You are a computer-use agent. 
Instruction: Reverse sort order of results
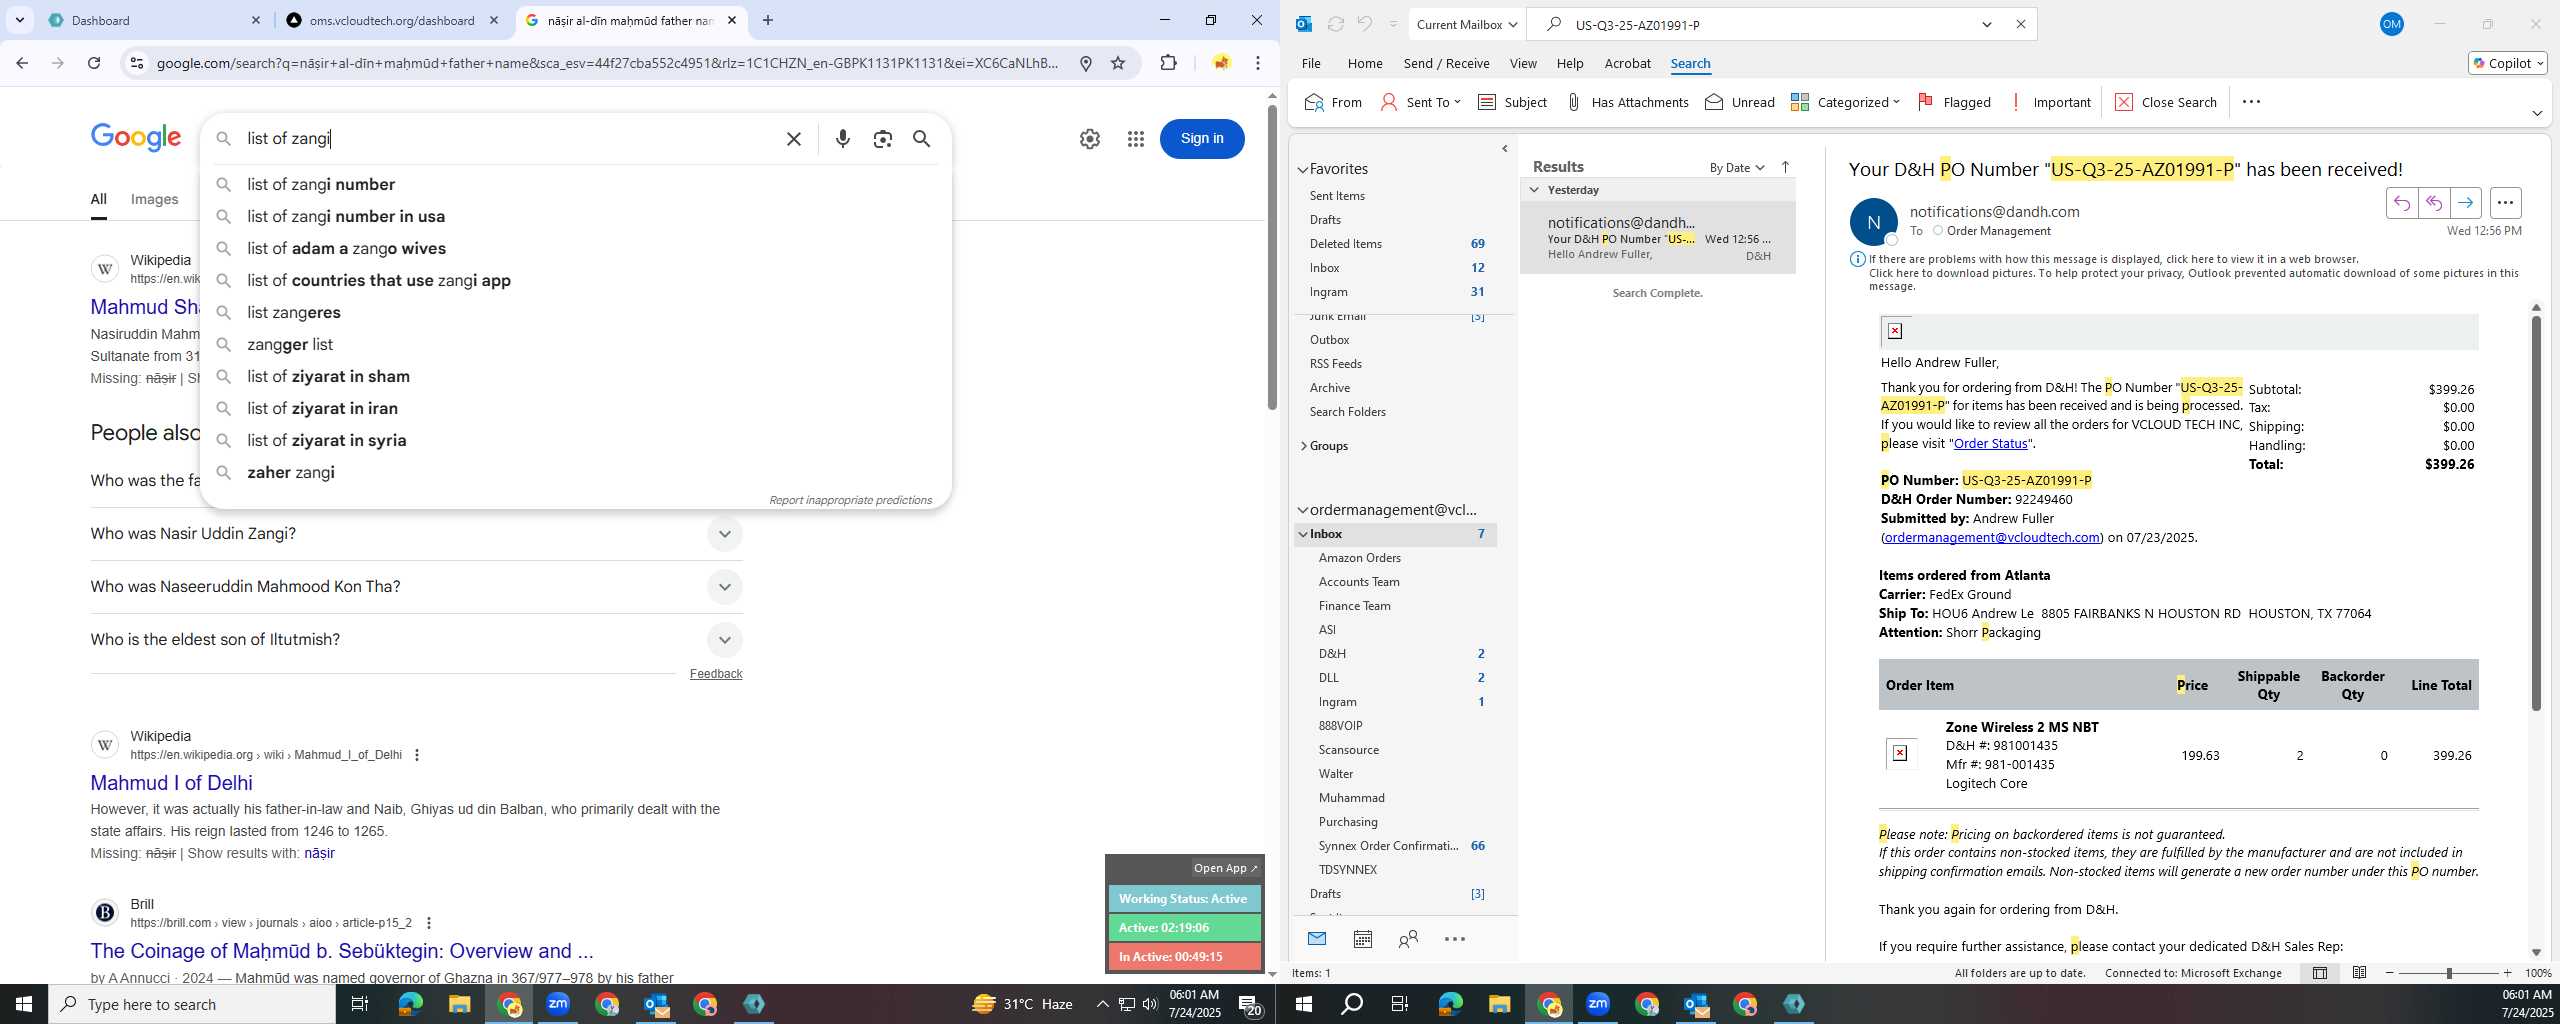[x=1785, y=167]
